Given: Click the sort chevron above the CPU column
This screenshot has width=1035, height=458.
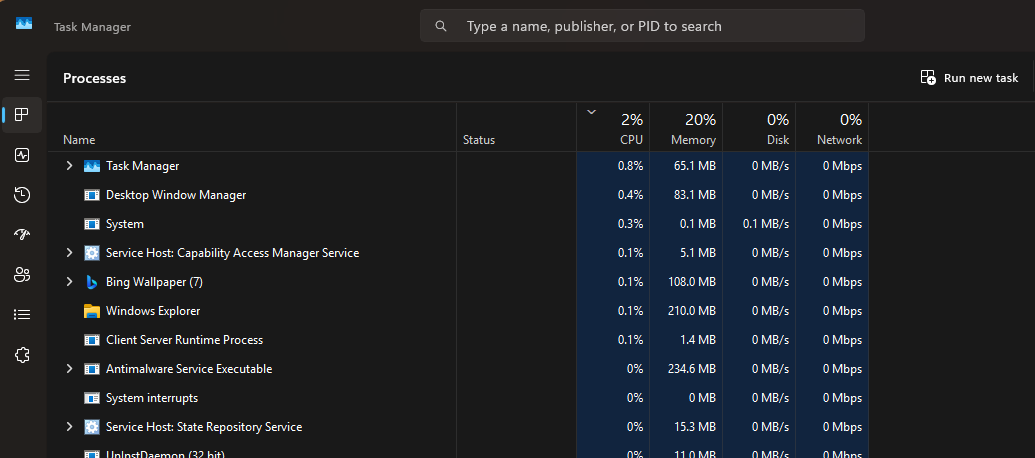Looking at the screenshot, I should (x=591, y=112).
